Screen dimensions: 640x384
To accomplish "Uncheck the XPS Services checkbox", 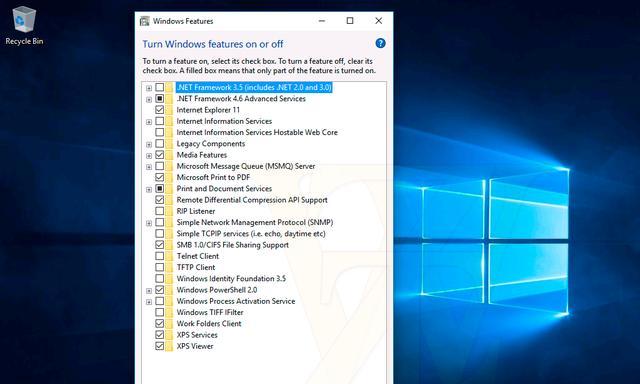I will tap(160, 335).
